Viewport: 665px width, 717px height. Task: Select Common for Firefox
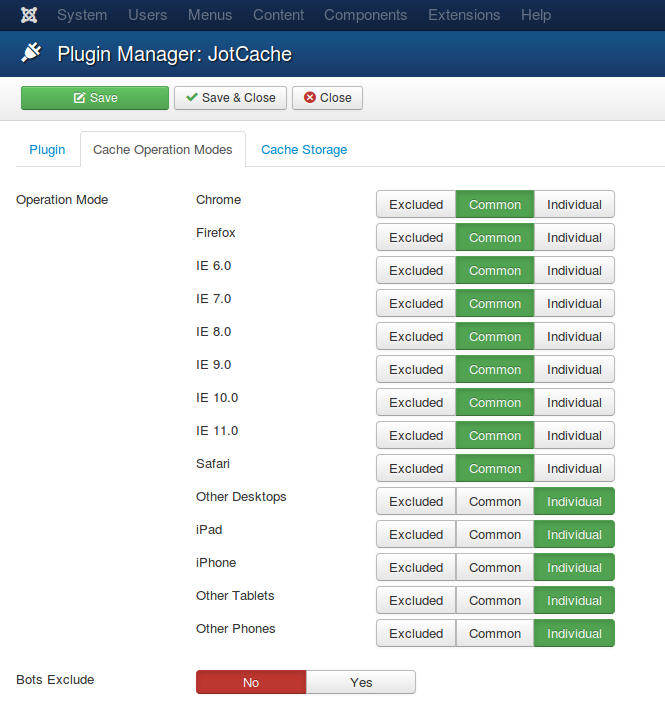(495, 237)
